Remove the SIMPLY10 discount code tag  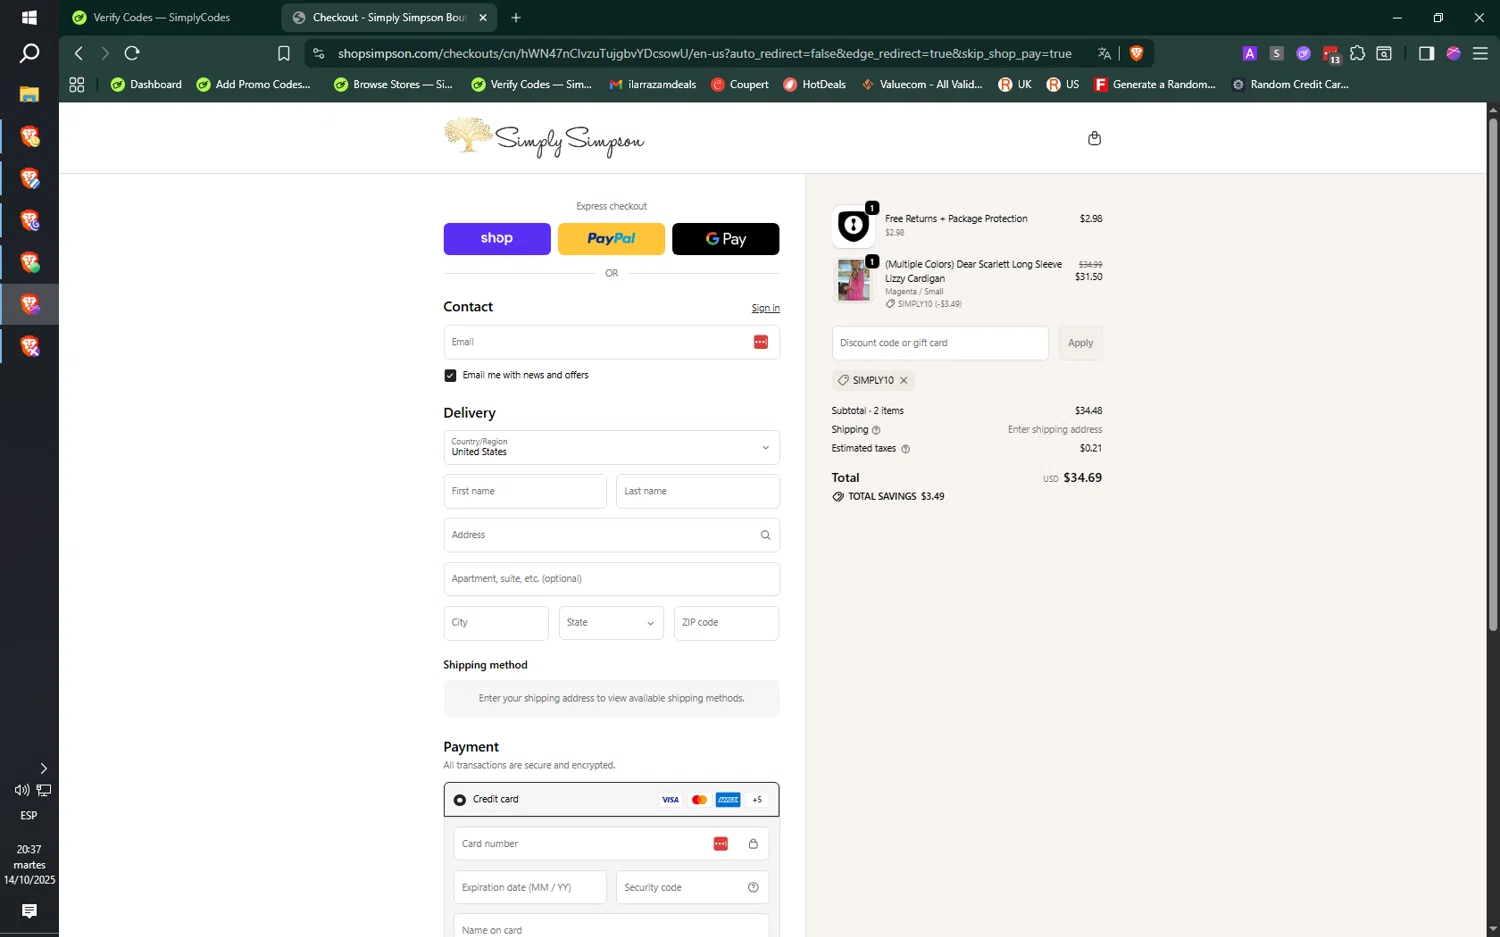pyautogui.click(x=904, y=380)
